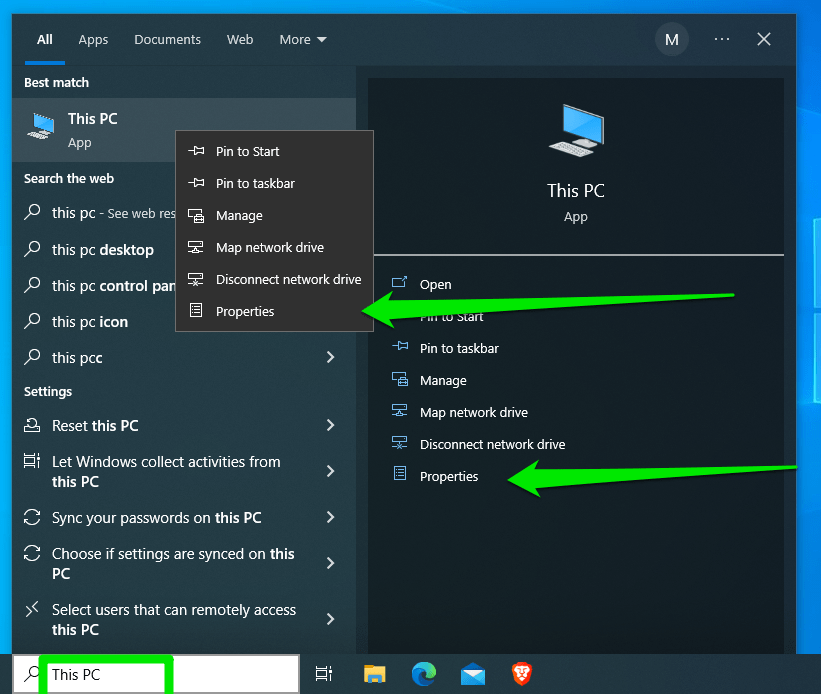Select Manage from the context menu
The image size is (821, 694).
coord(238,215)
